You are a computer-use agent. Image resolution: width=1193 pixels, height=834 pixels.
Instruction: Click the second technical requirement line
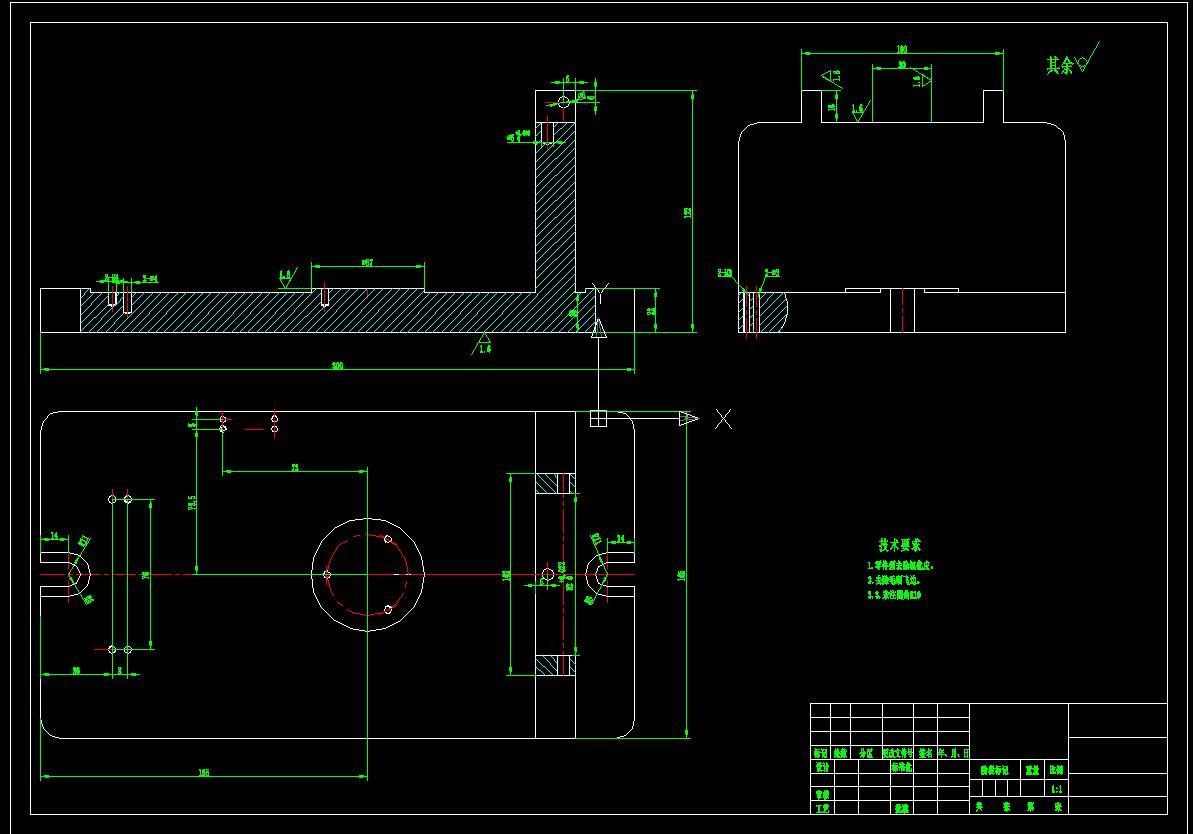[893, 580]
